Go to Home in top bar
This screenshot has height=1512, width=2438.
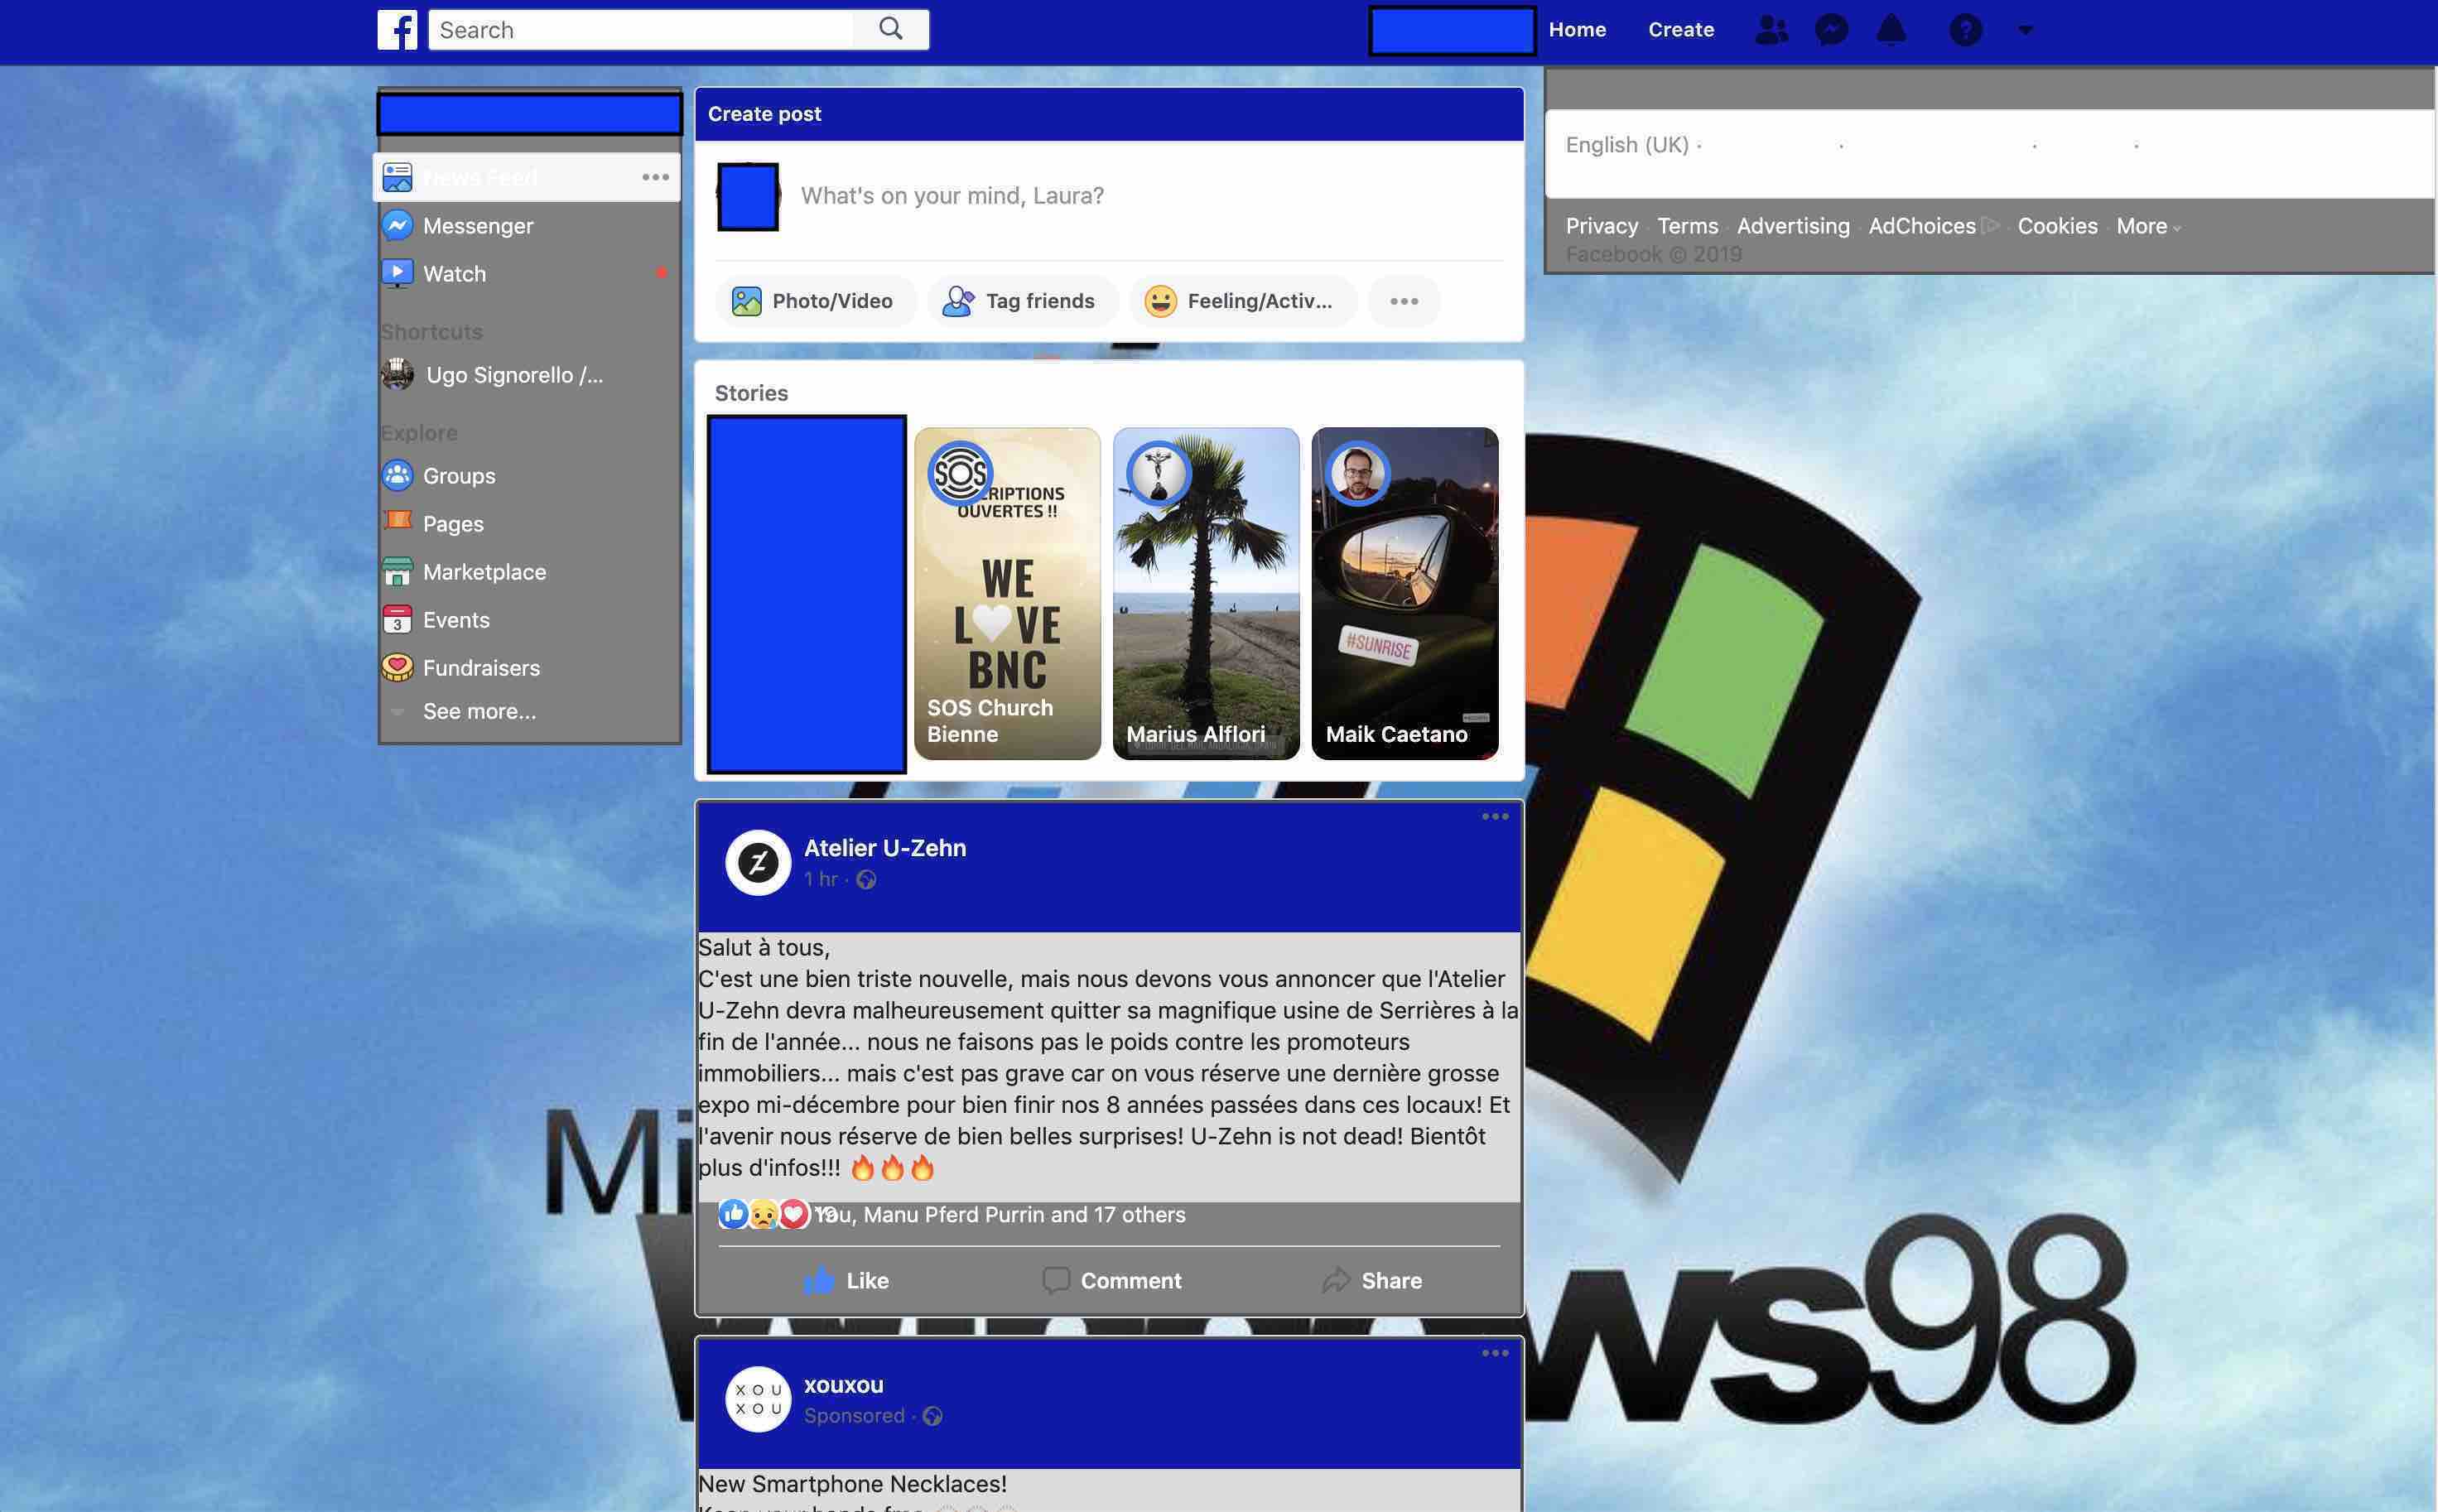pyautogui.click(x=1577, y=30)
